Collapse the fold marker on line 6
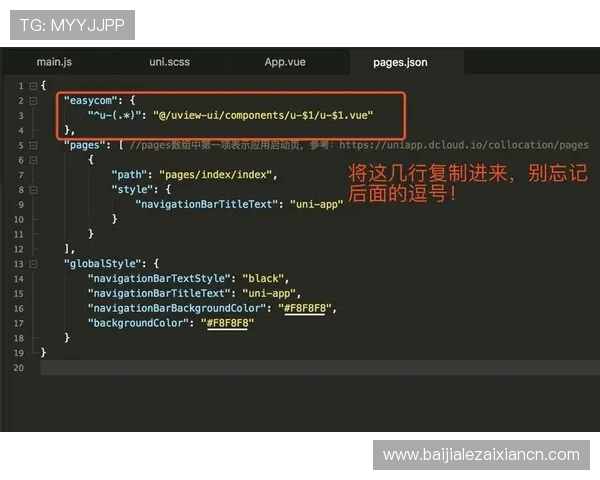 tap(33, 160)
